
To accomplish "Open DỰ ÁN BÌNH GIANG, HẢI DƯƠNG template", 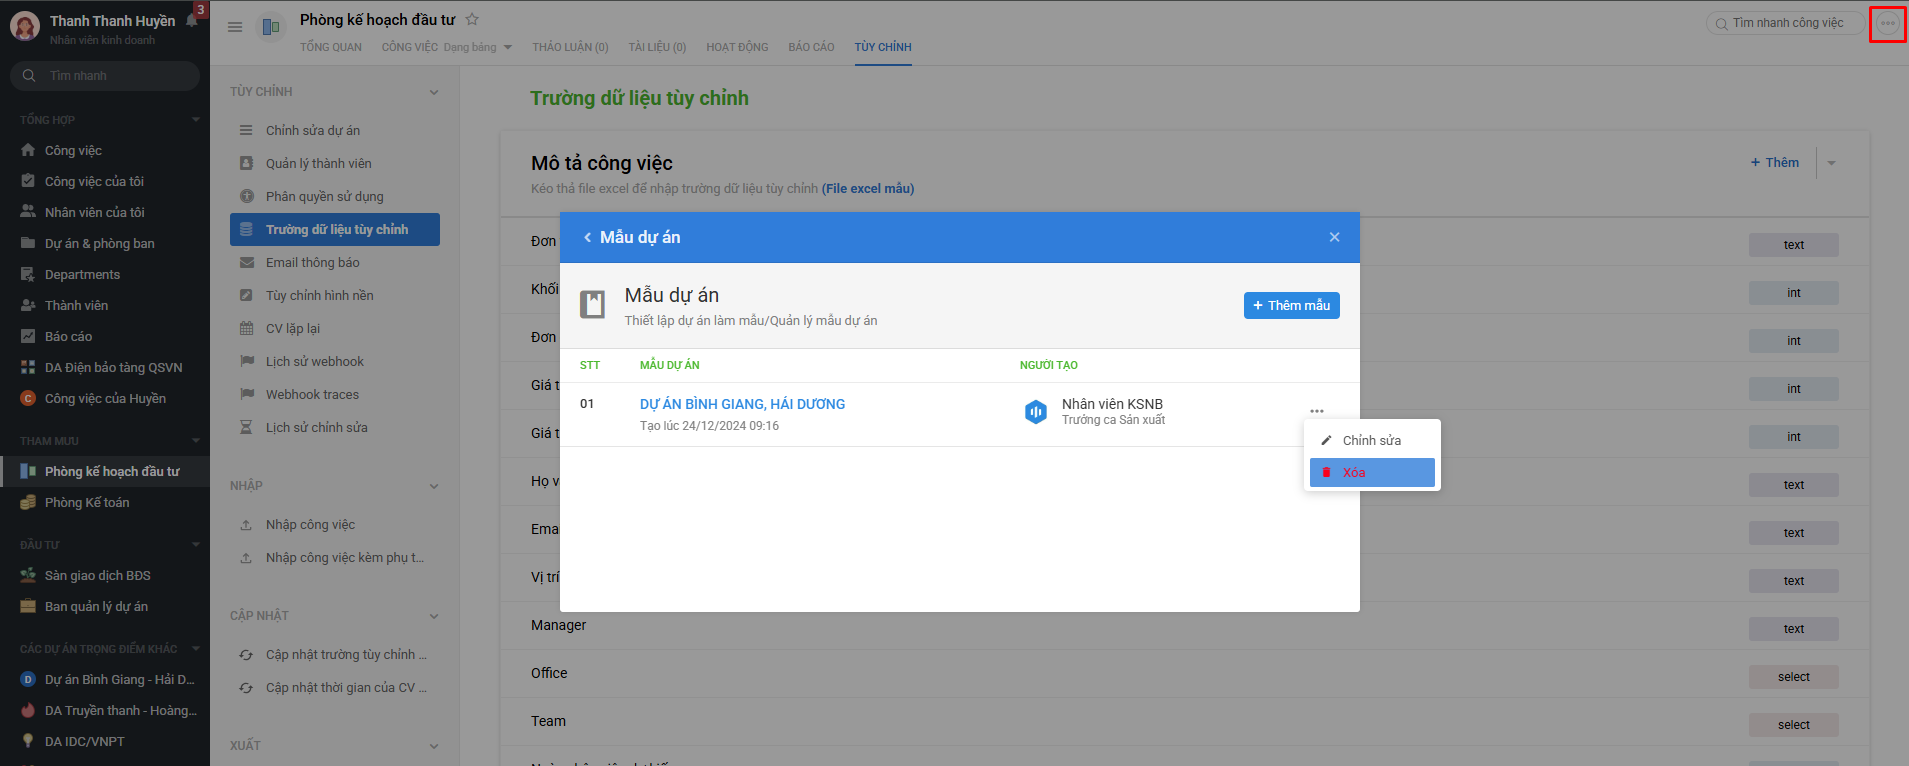I will click(742, 404).
